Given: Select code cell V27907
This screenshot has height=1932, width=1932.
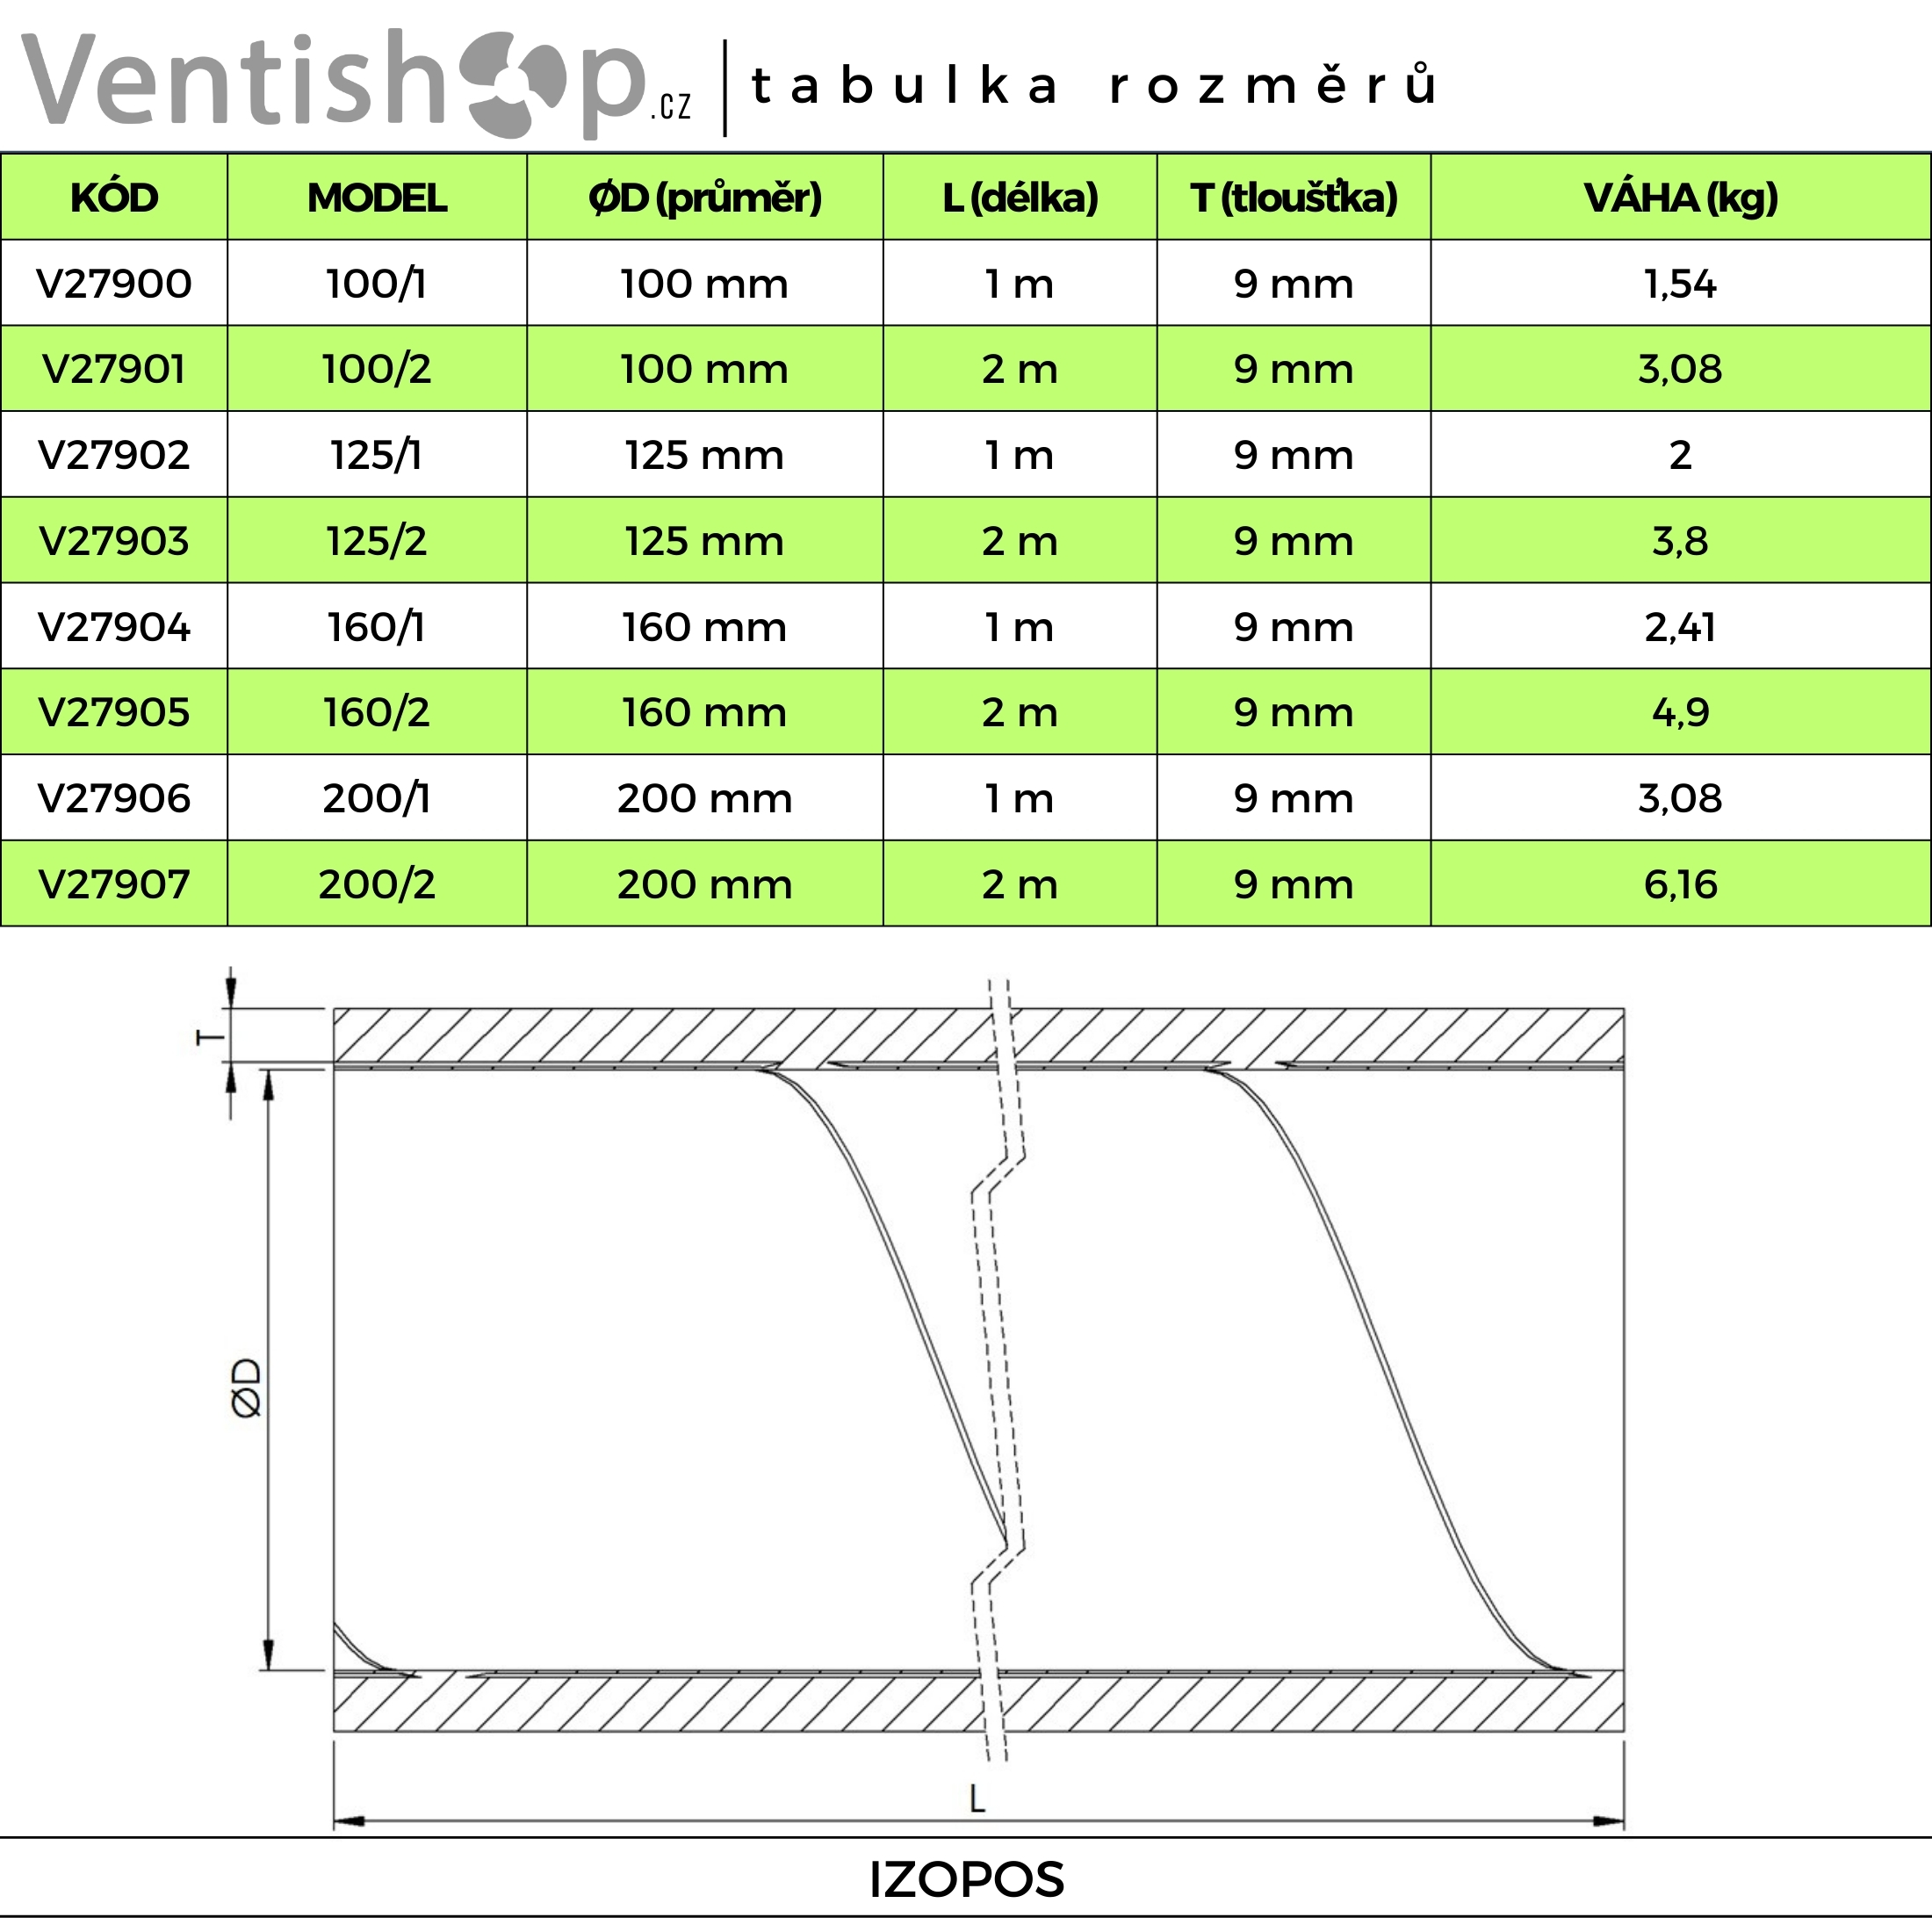Looking at the screenshot, I should pos(114,884).
